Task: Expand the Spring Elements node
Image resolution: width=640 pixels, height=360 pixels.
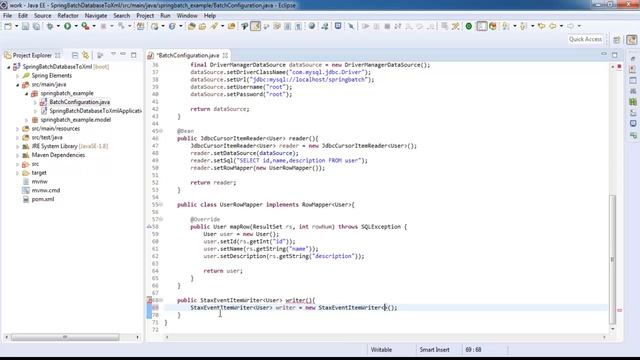Action: click(x=18, y=76)
